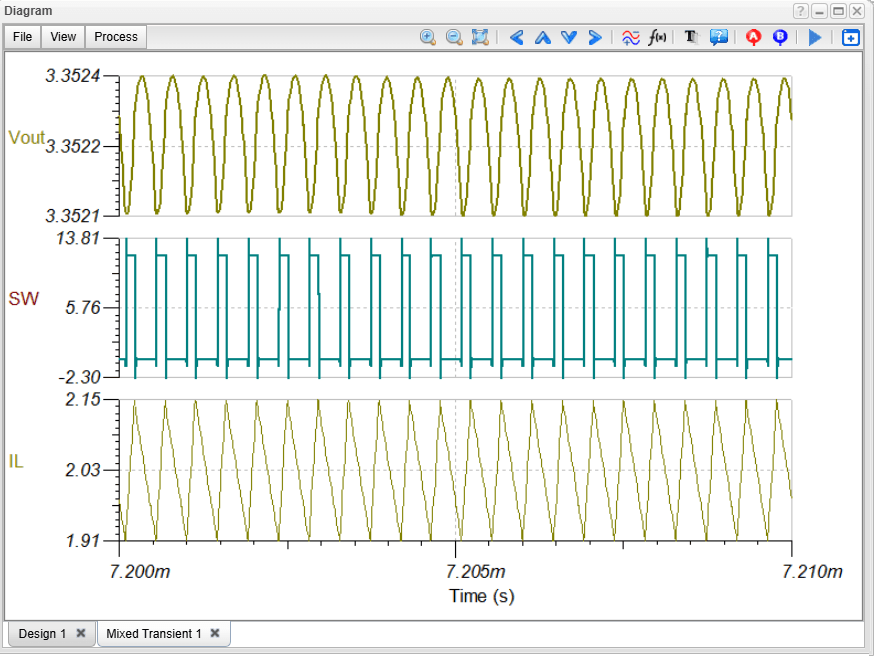Place red cursor A marker
Viewport: 874px width, 659px height.
[754, 37]
